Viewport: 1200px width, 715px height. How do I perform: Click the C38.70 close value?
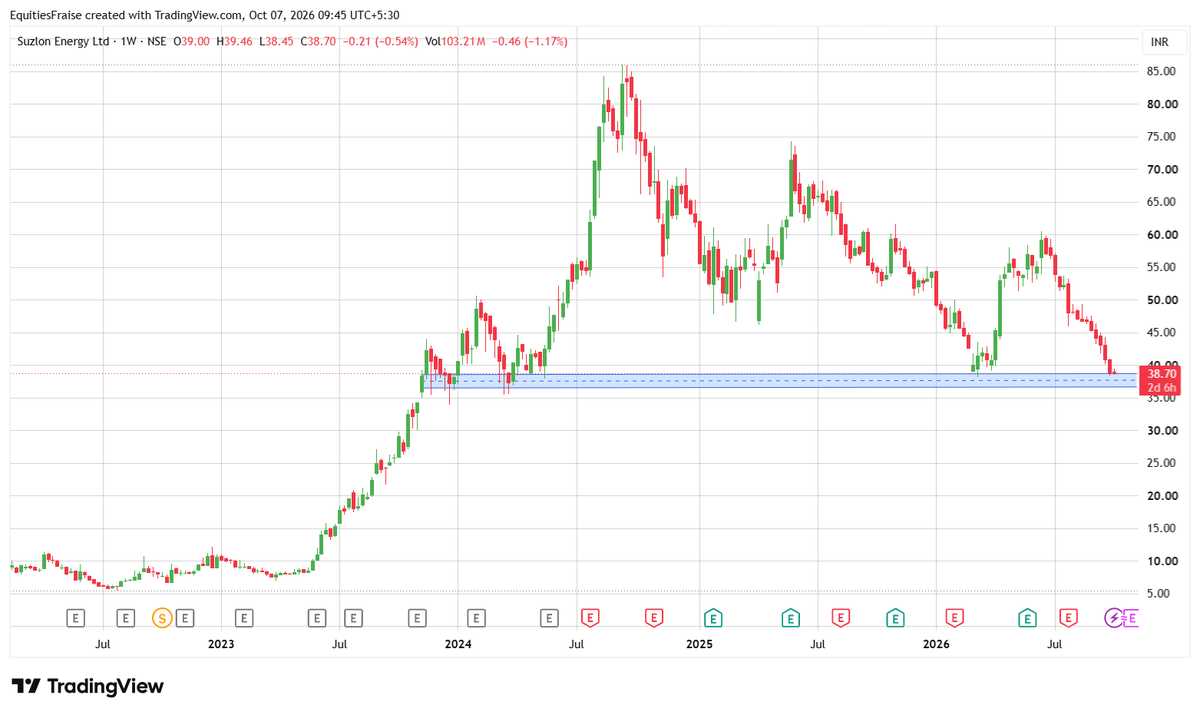click(x=318, y=42)
